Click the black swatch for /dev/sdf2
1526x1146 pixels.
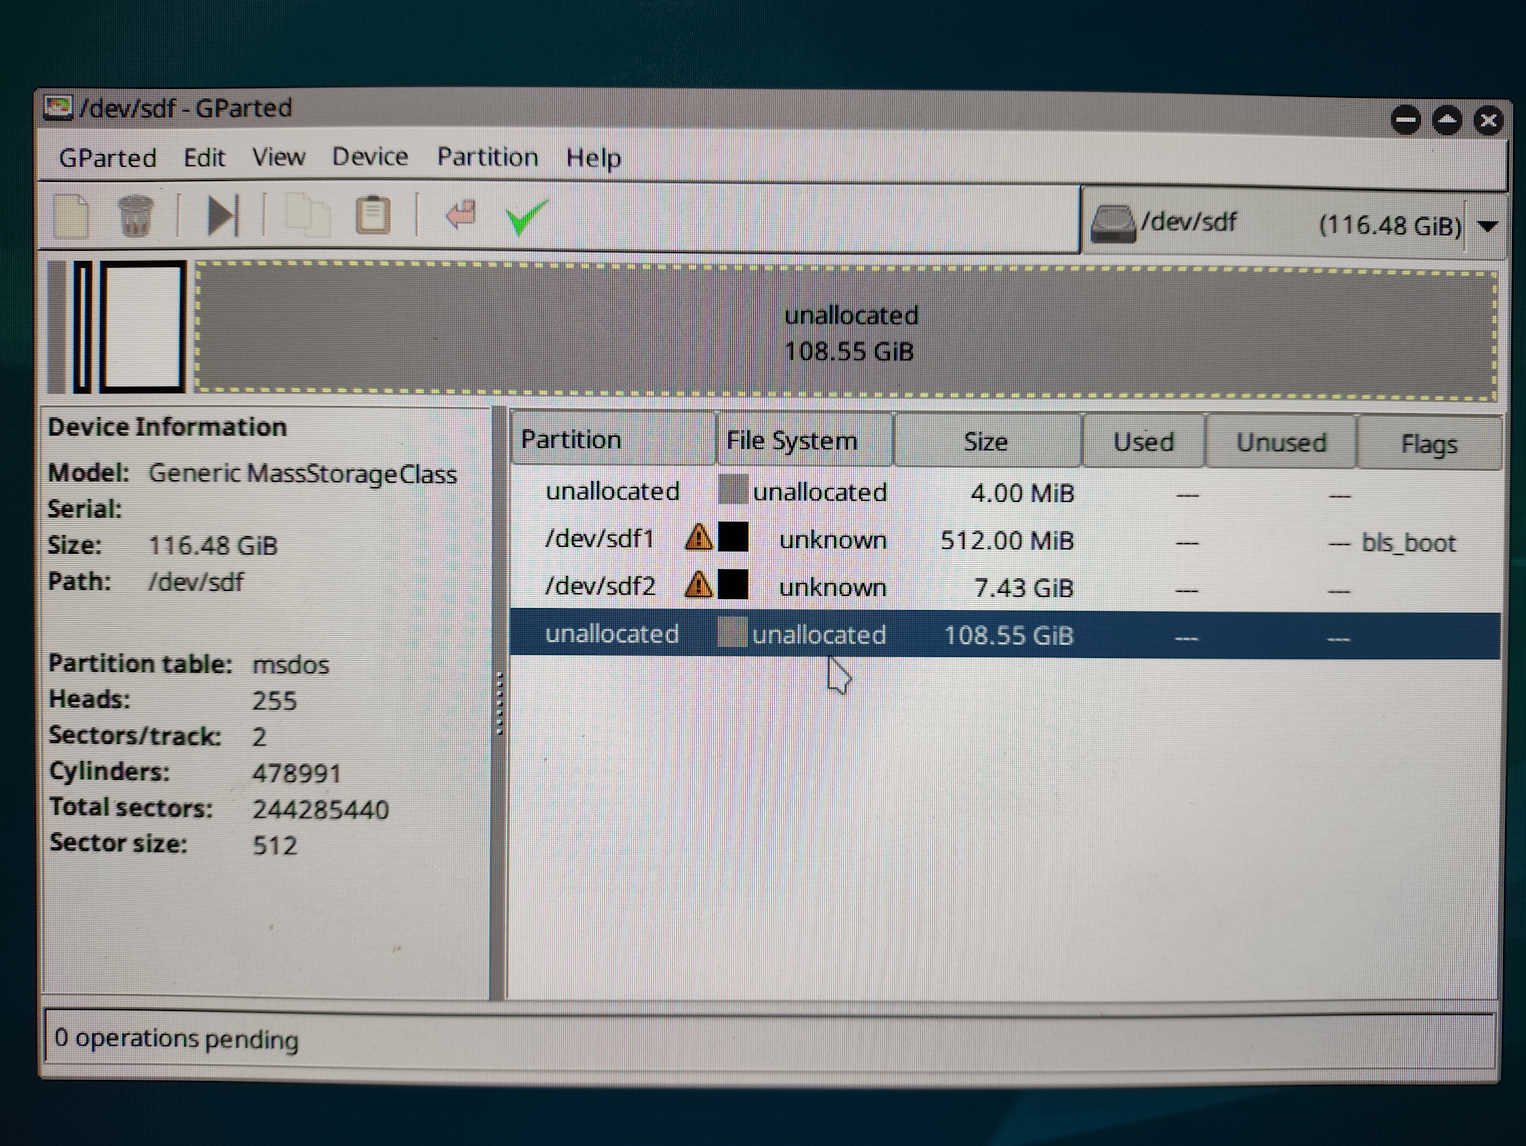733,584
